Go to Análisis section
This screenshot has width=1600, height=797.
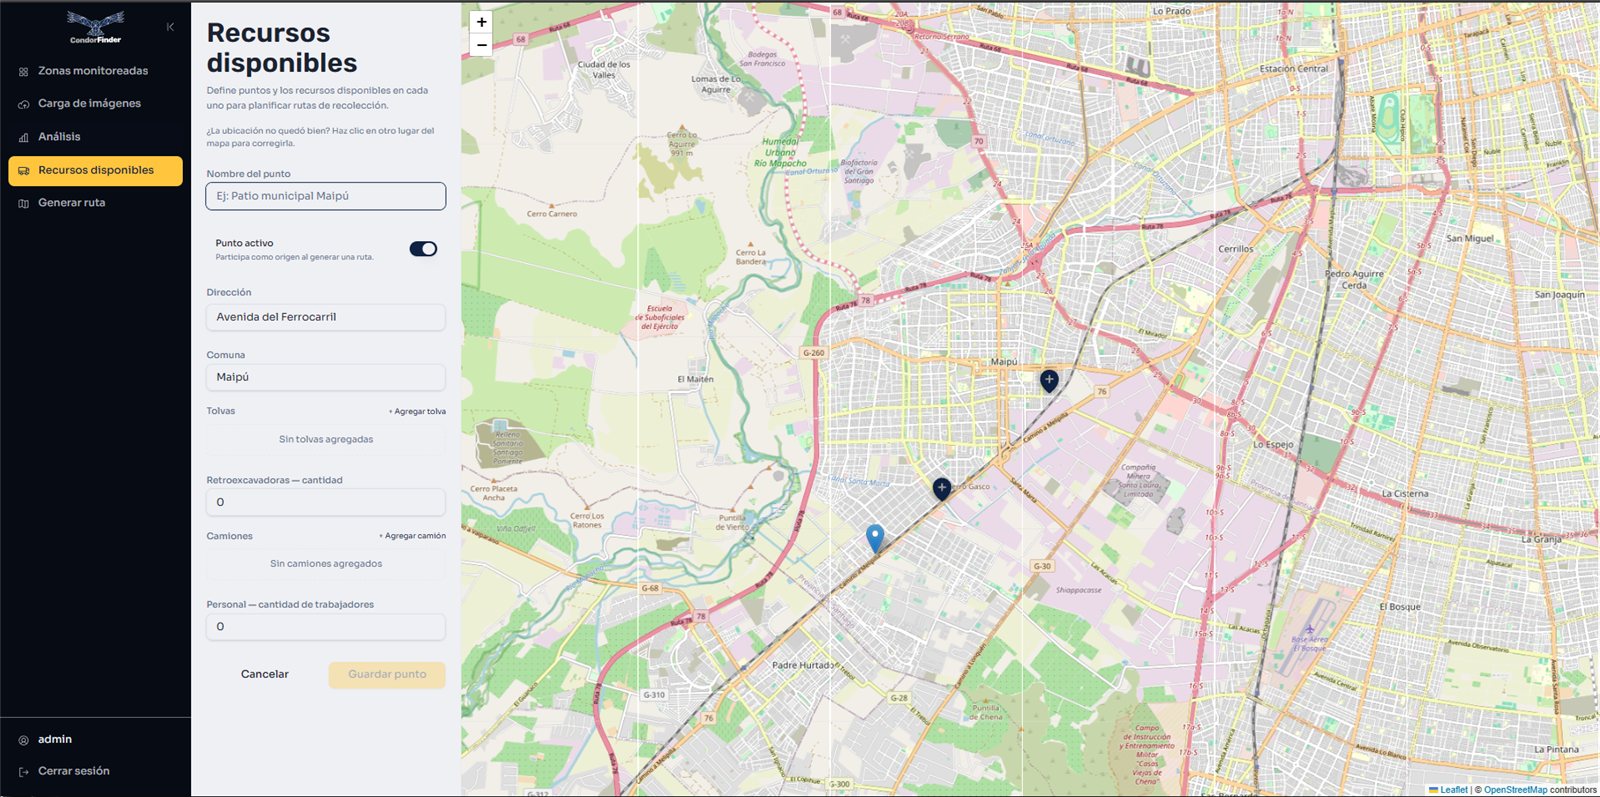click(x=59, y=136)
